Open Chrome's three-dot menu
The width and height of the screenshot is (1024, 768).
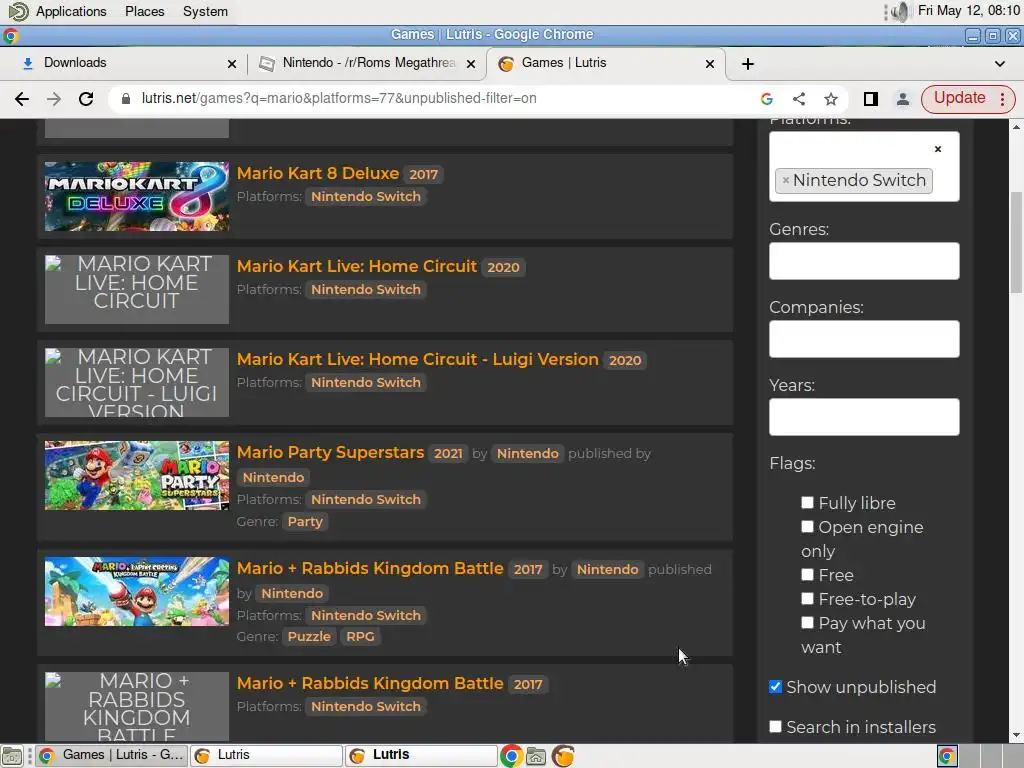[x=1002, y=99]
